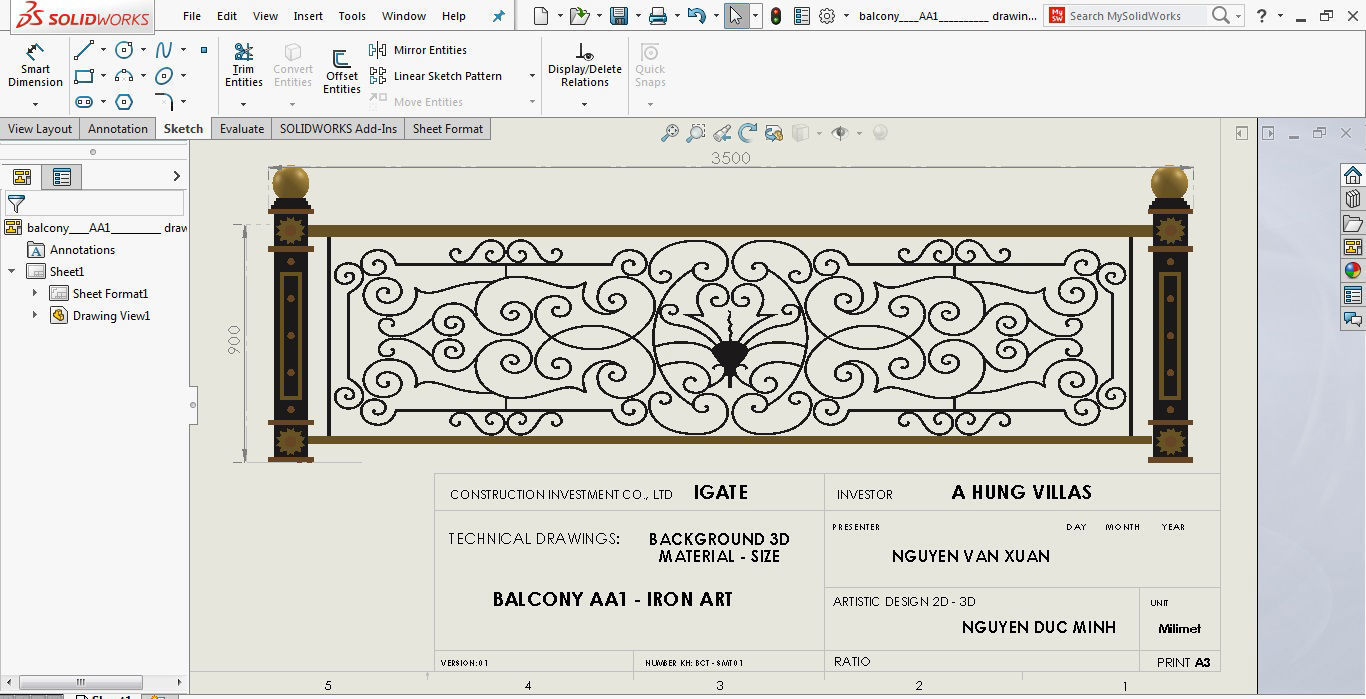Viewport: 1366px width, 699px height.
Task: Select the Smart Dimension tool
Action: [35, 65]
